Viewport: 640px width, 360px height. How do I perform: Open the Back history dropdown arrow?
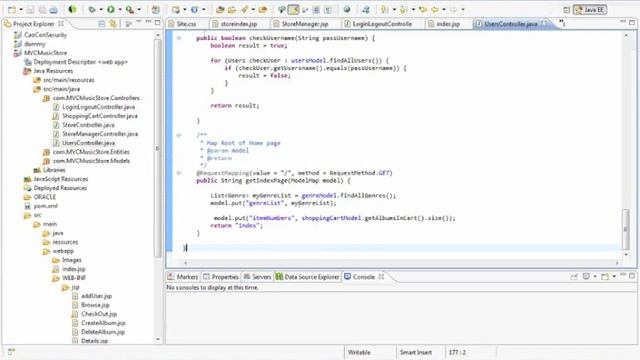pos(444,9)
